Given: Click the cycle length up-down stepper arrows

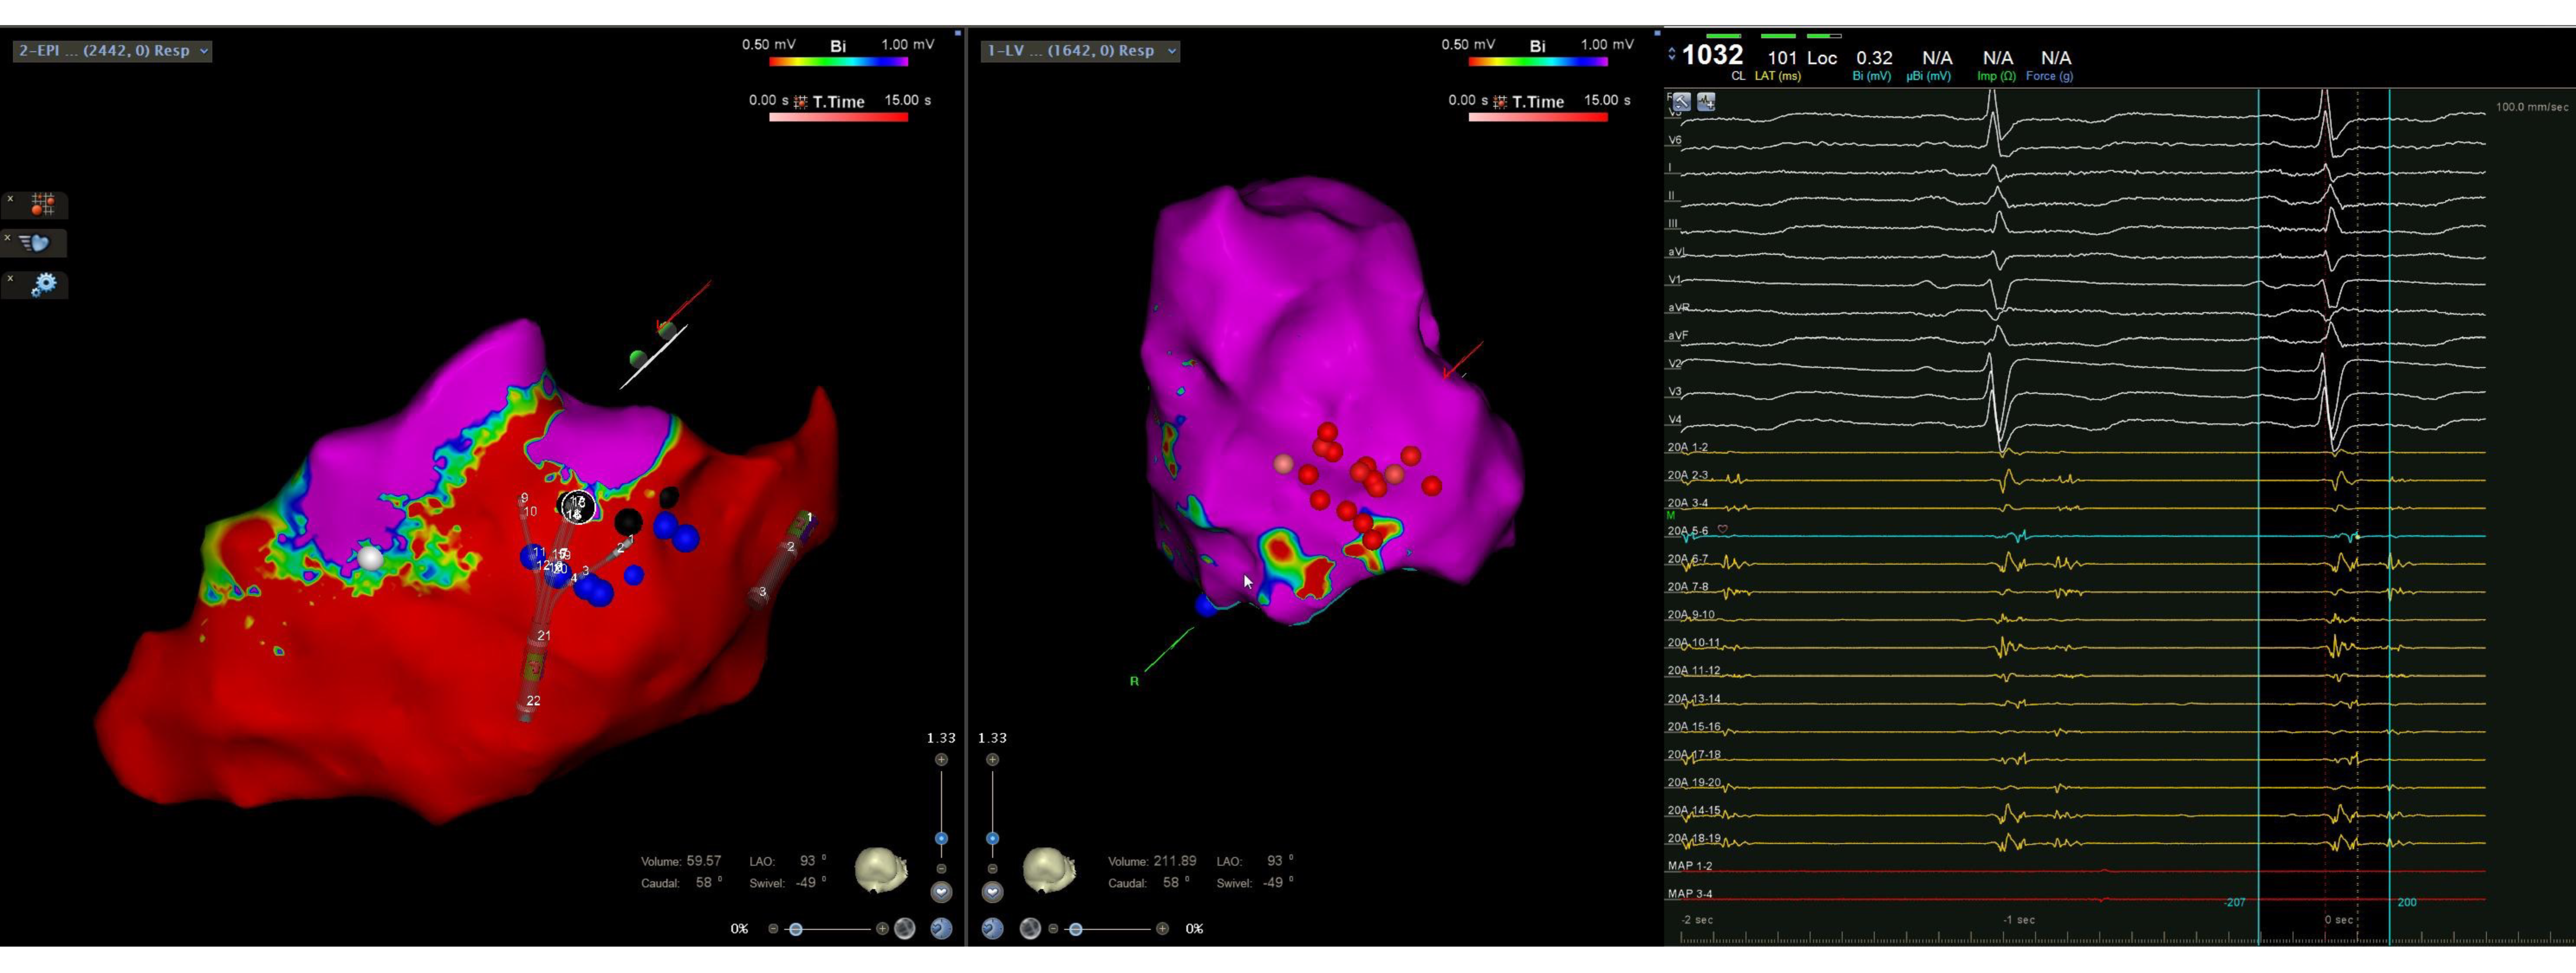Looking at the screenshot, I should click(1672, 54).
